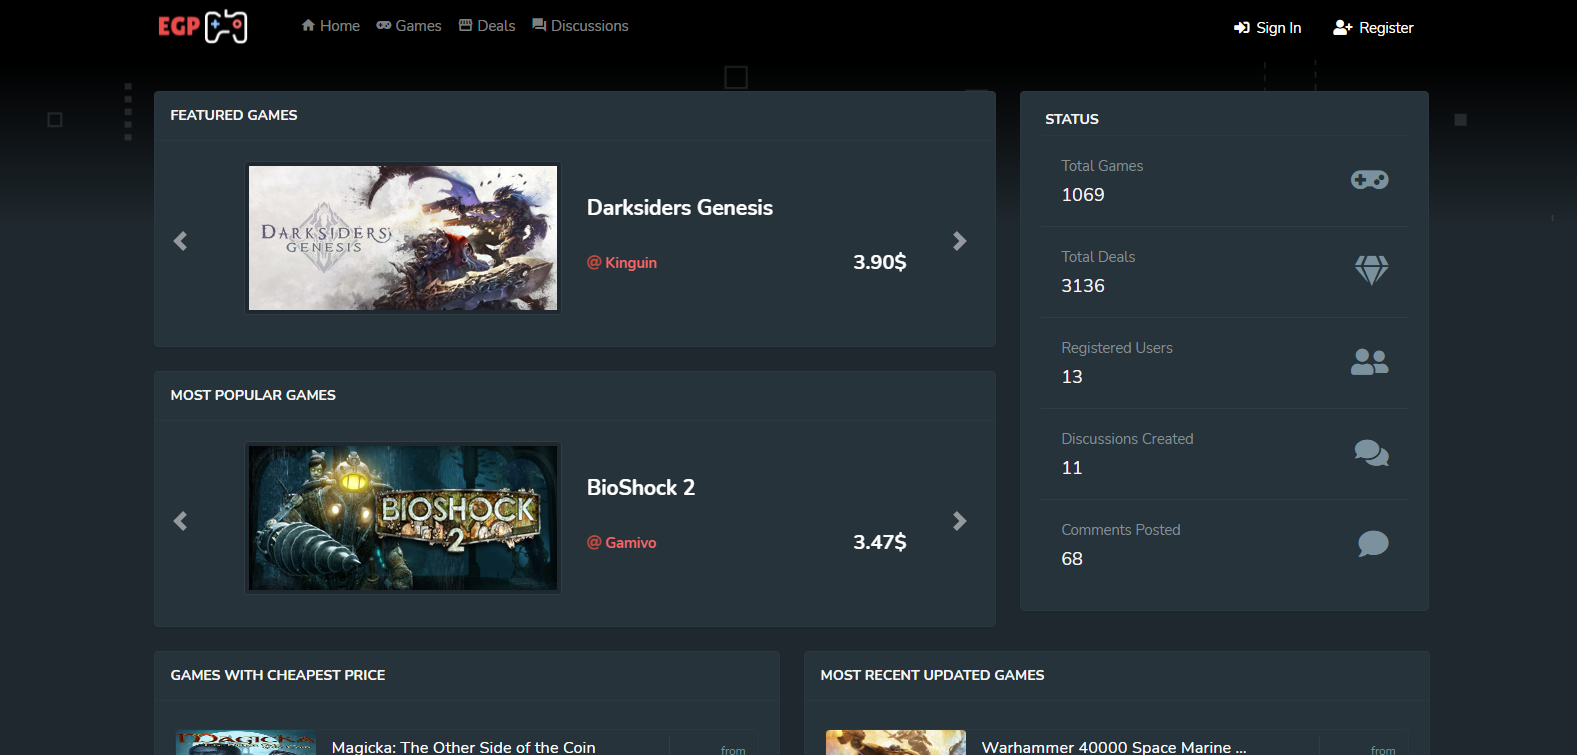Show next featured game
1577x755 pixels.
click(960, 241)
